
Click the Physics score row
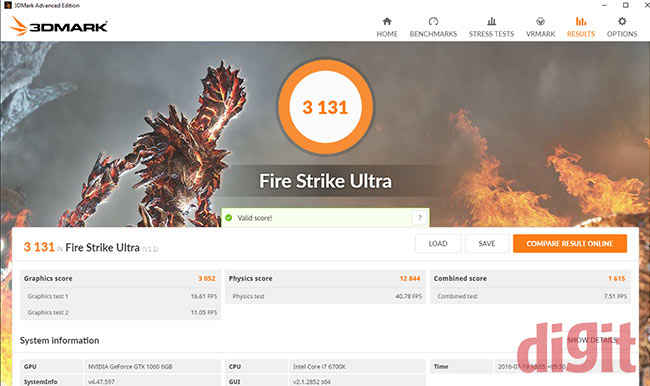(325, 278)
